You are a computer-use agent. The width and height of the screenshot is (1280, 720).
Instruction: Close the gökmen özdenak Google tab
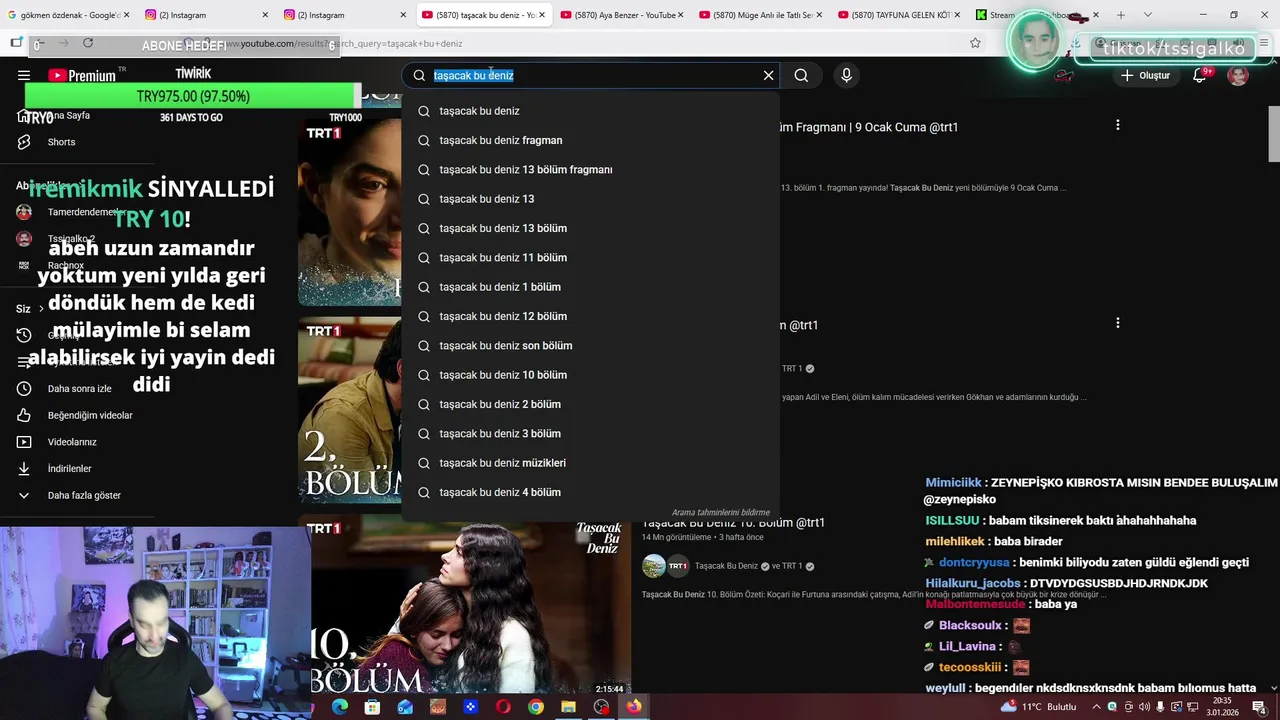tap(126, 15)
